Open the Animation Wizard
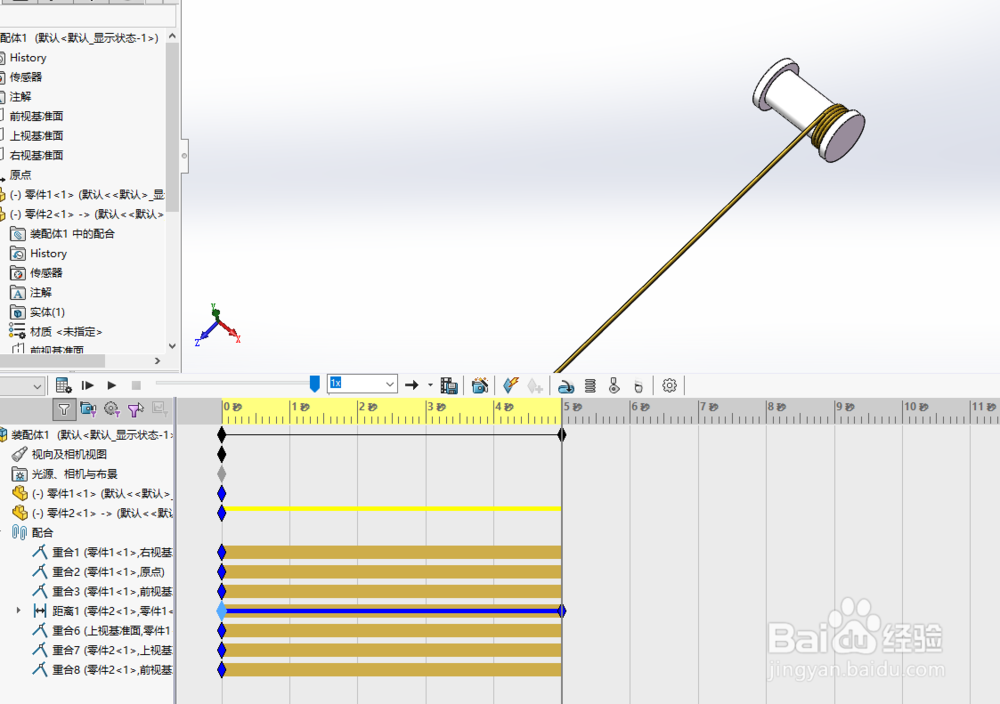 point(480,385)
